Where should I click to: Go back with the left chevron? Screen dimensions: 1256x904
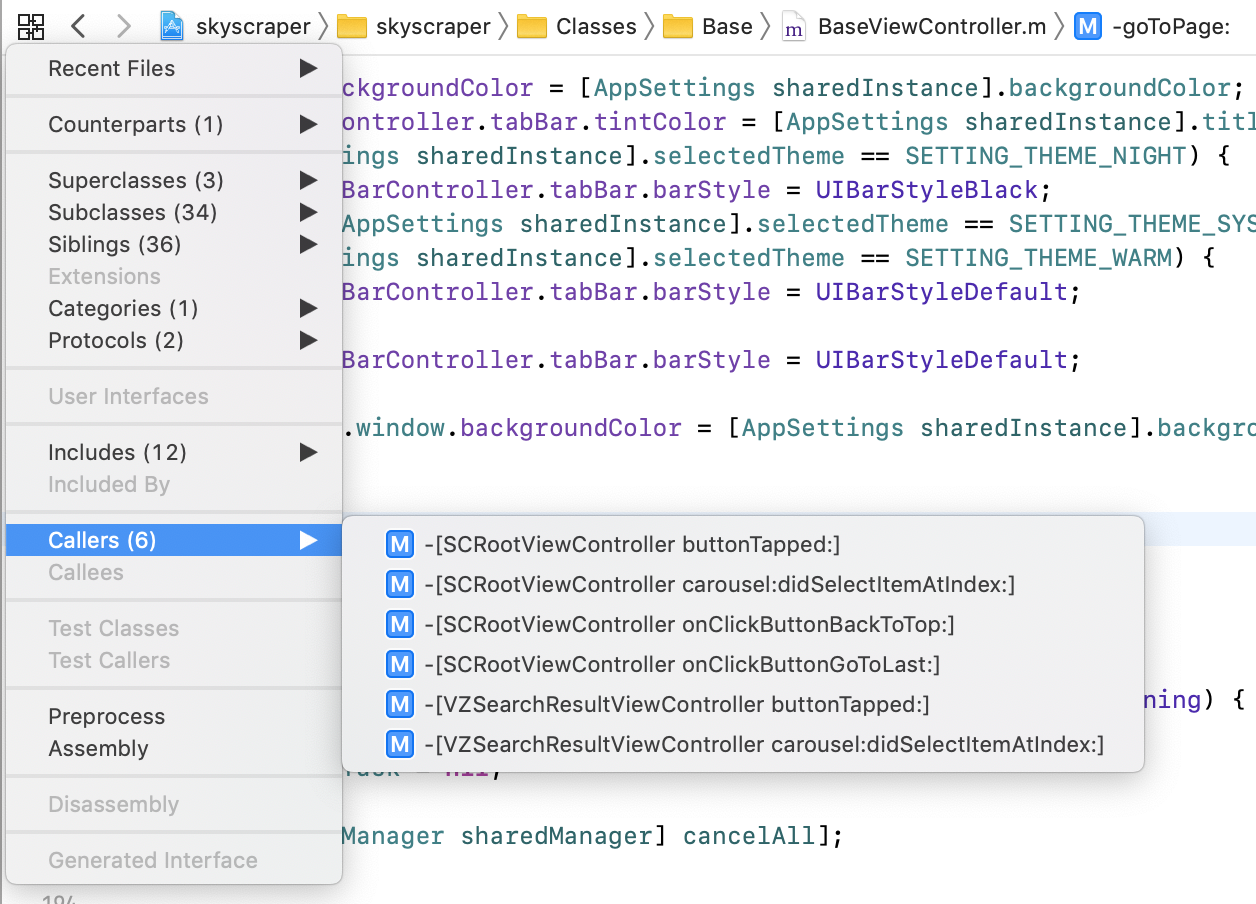coord(79,27)
